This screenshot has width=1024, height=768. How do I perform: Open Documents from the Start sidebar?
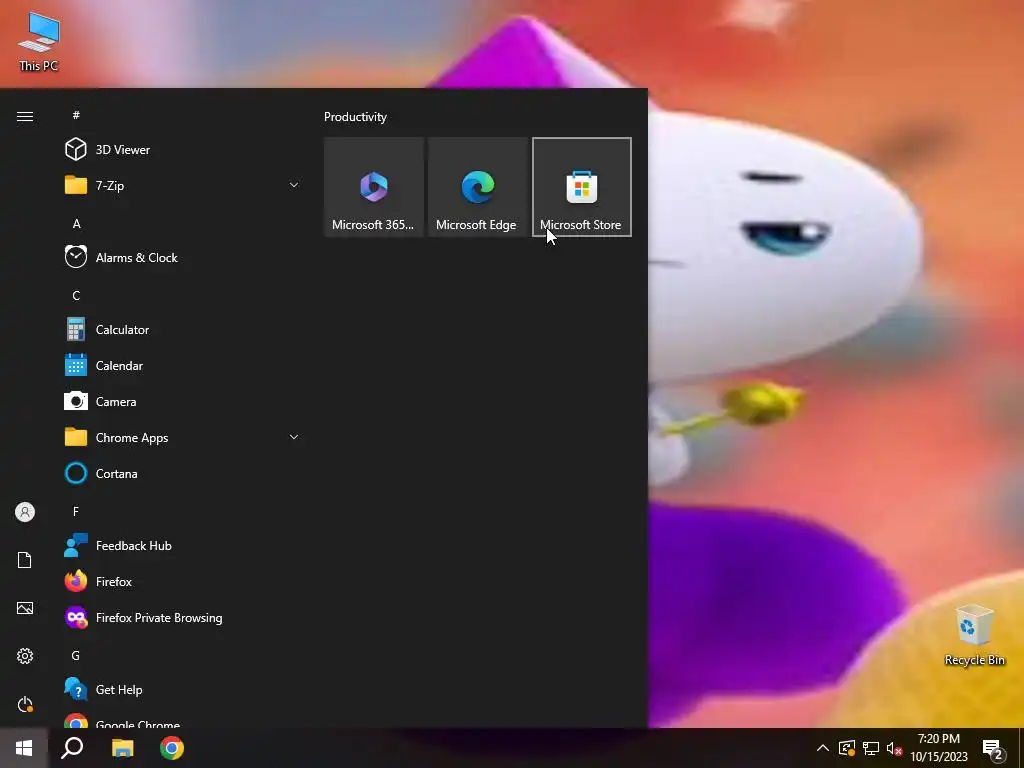coord(25,560)
